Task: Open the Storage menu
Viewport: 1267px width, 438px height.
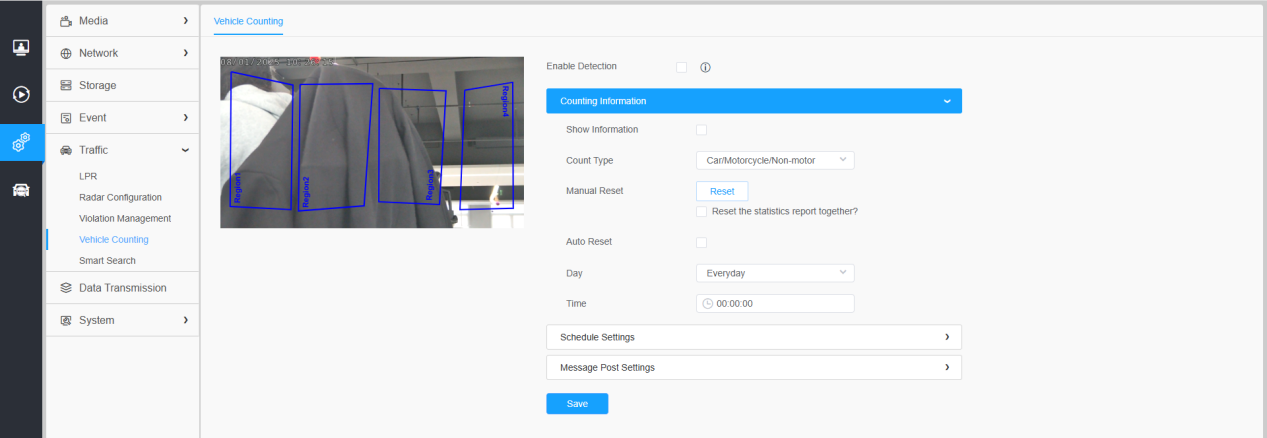Action: [122, 85]
